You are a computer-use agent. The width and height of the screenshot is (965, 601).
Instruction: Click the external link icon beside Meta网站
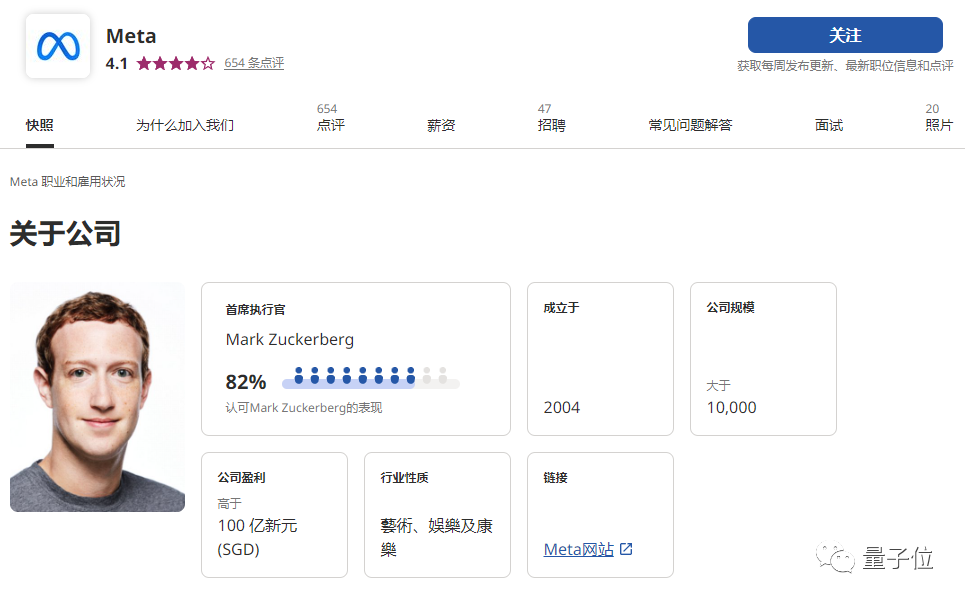624,549
